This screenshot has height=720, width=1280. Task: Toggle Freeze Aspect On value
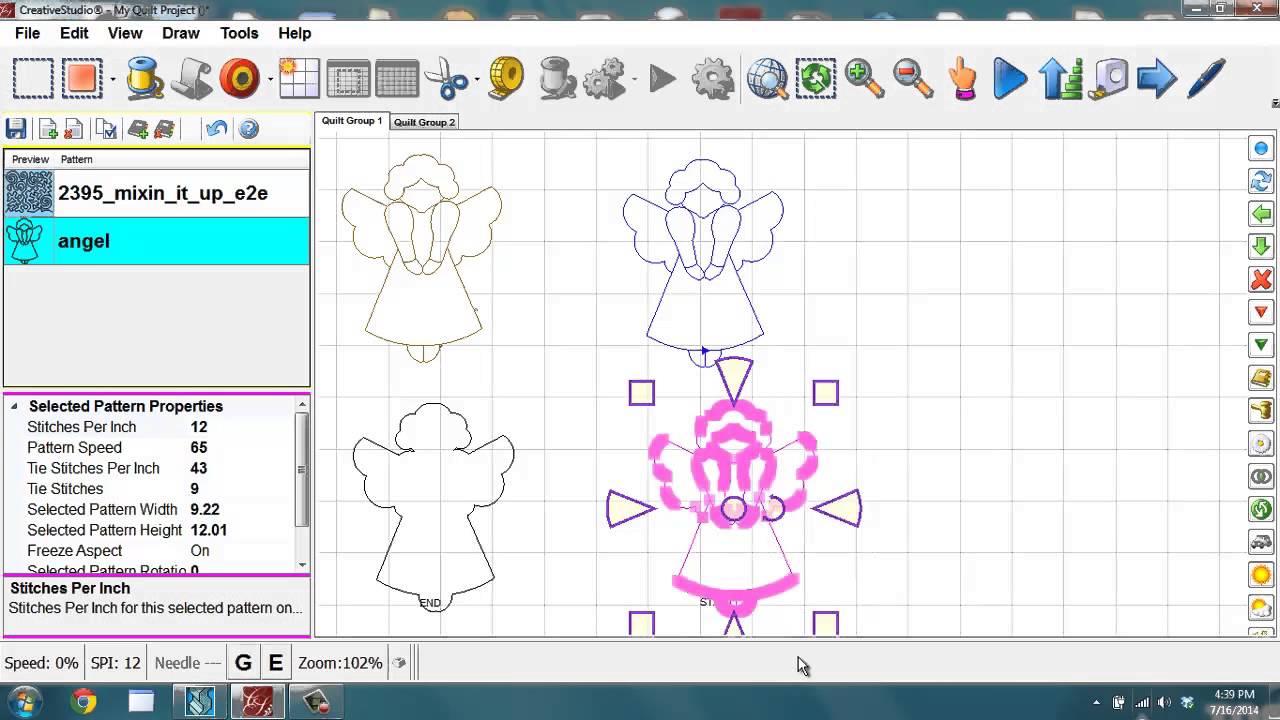pyautogui.click(x=200, y=551)
